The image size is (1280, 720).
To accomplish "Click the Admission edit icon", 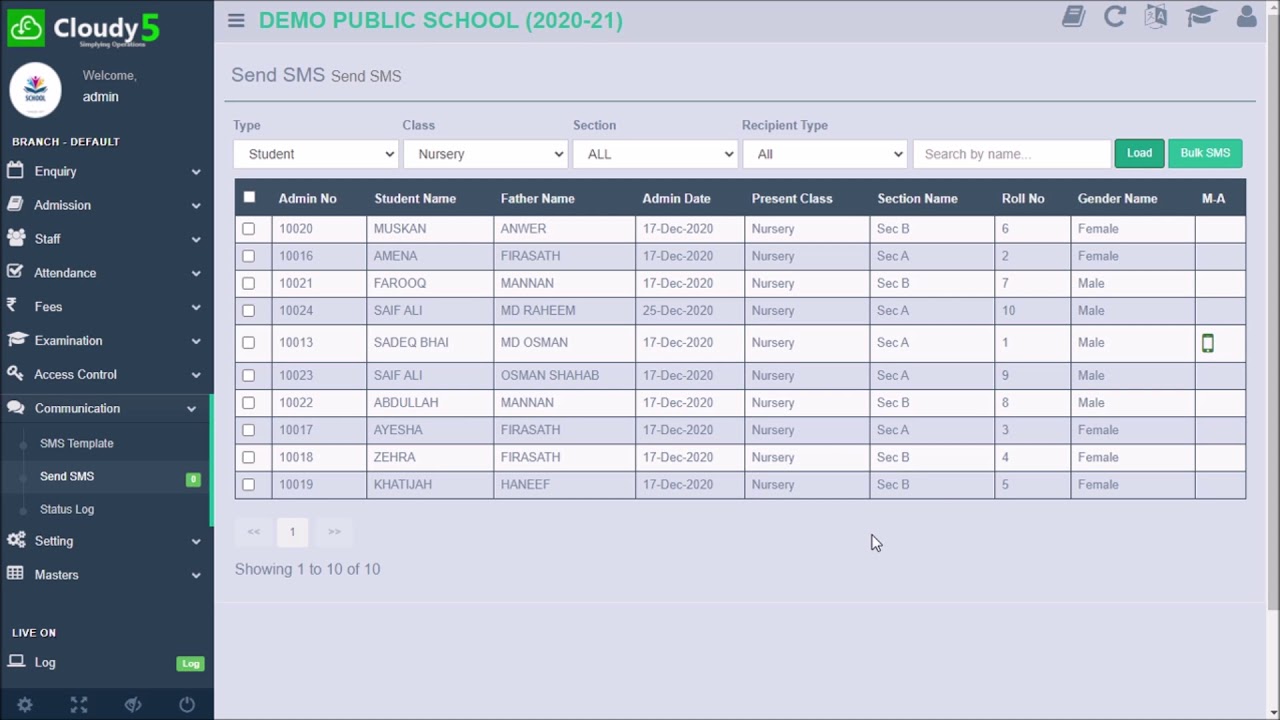I will (15, 205).
